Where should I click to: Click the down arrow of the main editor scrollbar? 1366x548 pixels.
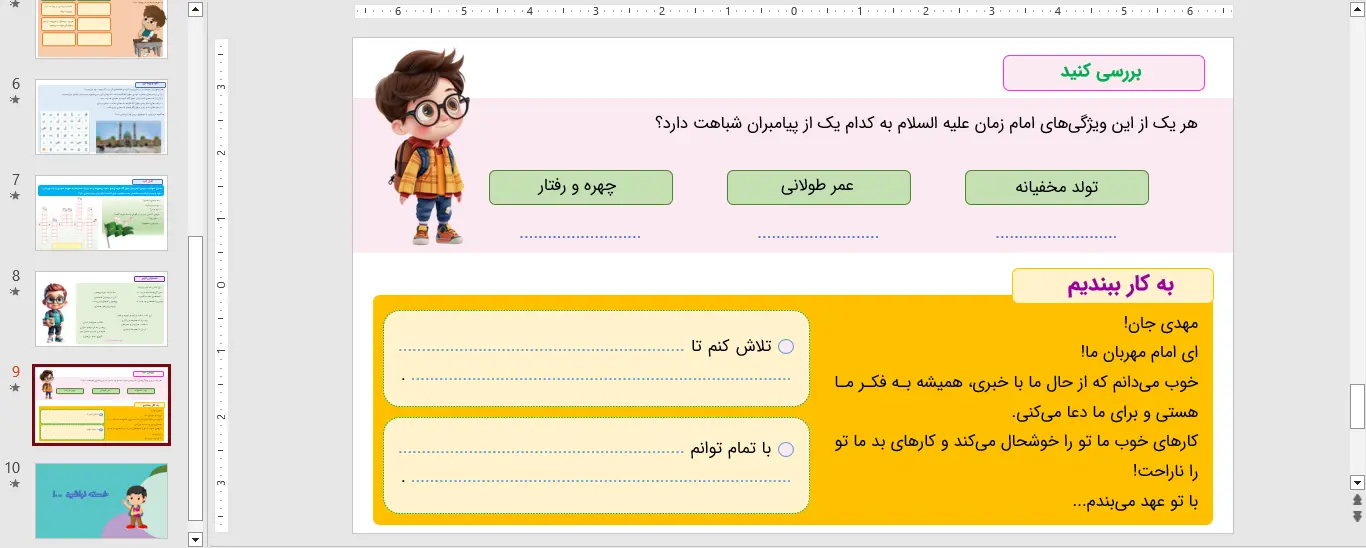1357,481
